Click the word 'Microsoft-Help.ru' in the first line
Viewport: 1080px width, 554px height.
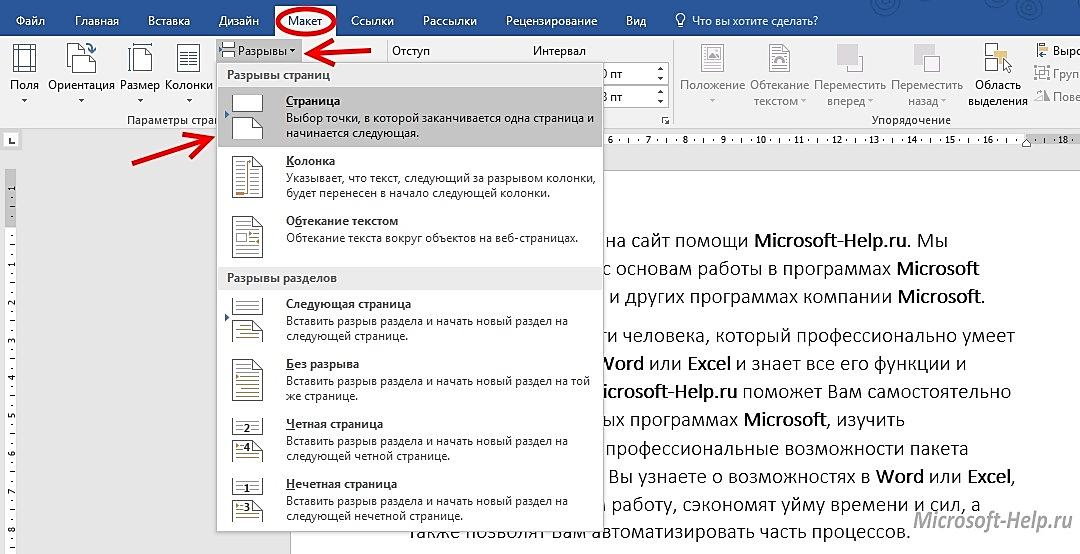pos(829,240)
